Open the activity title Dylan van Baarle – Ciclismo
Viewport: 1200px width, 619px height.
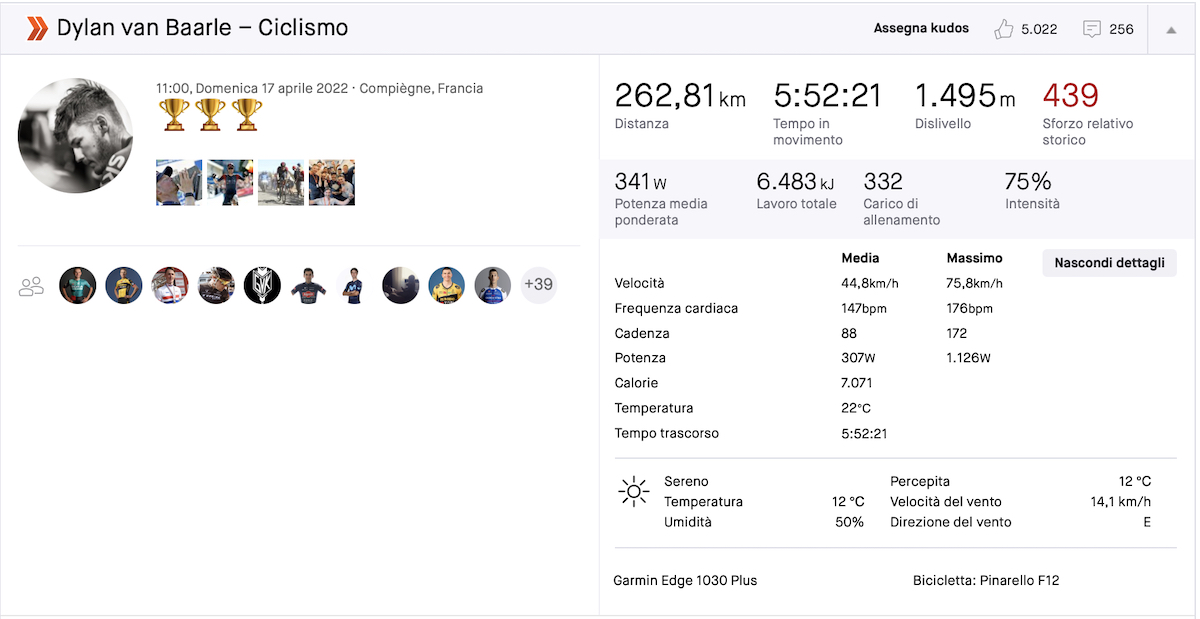[202, 28]
